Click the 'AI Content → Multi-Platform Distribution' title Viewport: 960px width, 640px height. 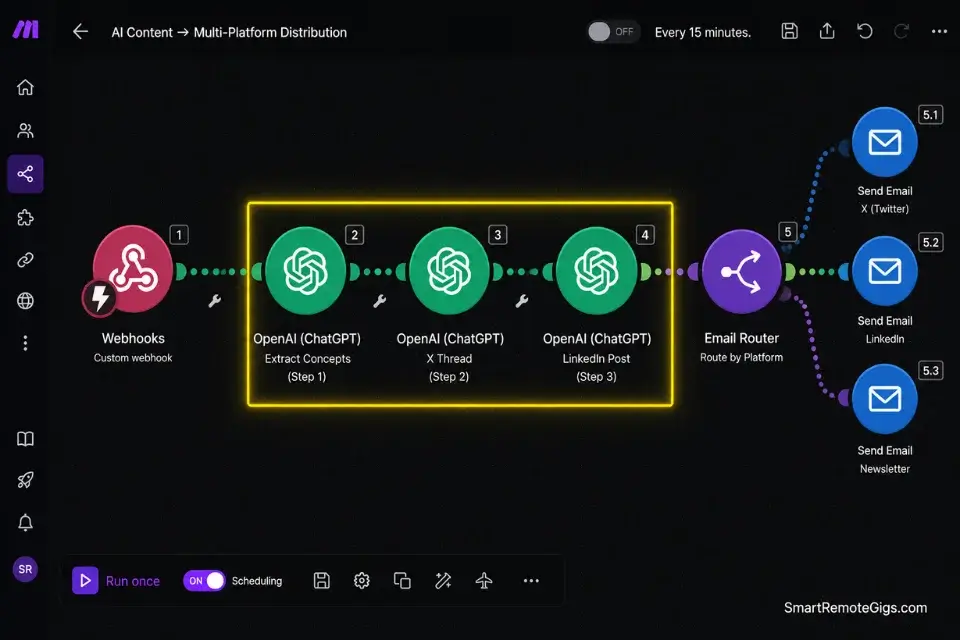coord(229,32)
